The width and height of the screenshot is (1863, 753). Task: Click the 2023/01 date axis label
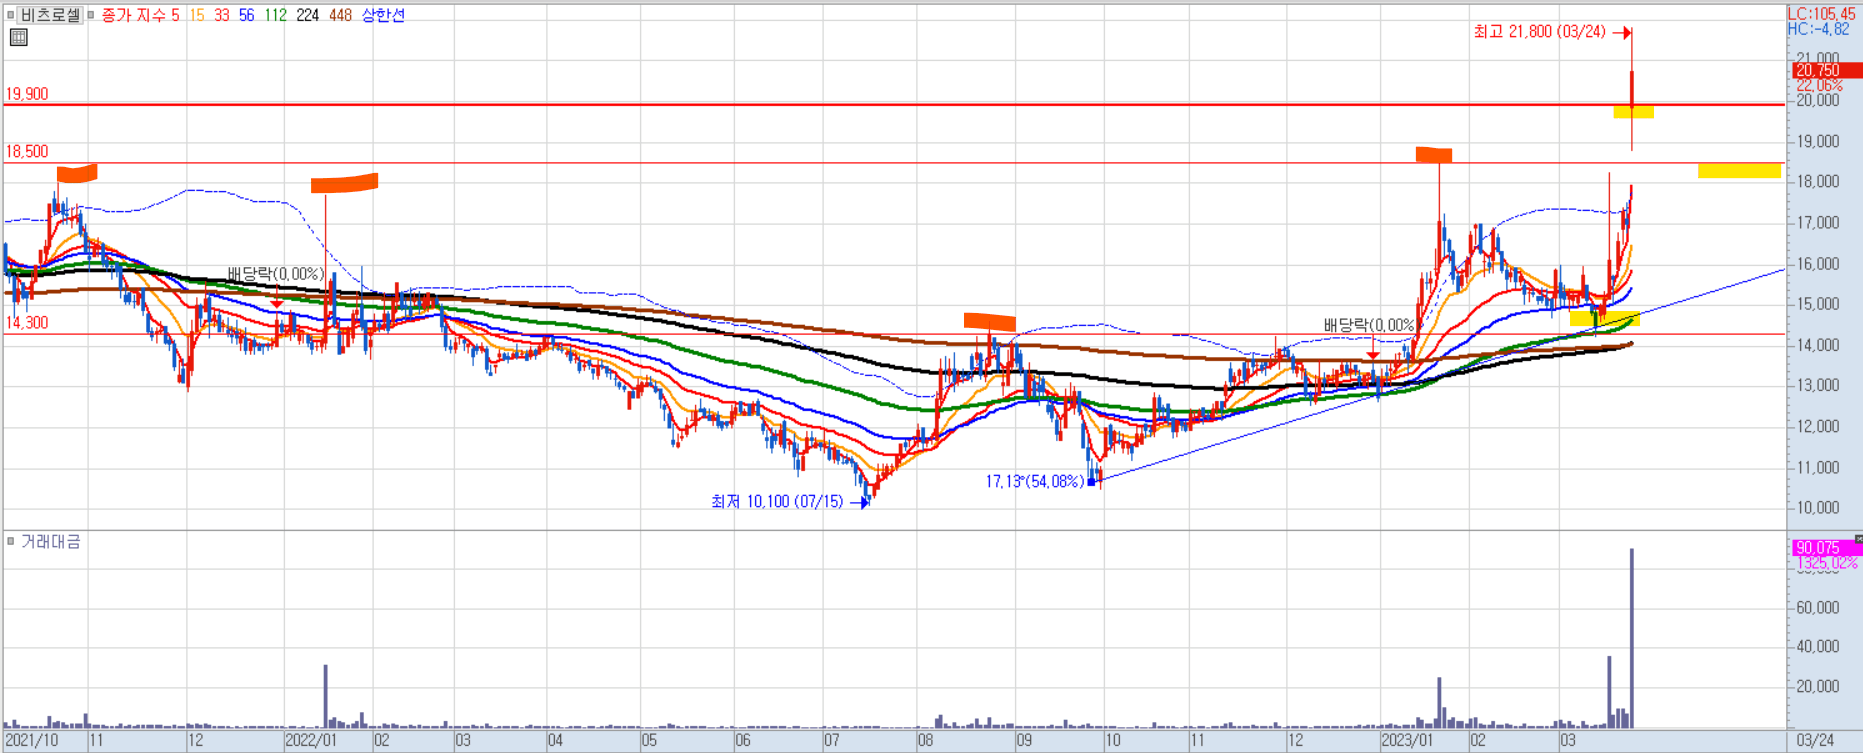tap(1407, 741)
